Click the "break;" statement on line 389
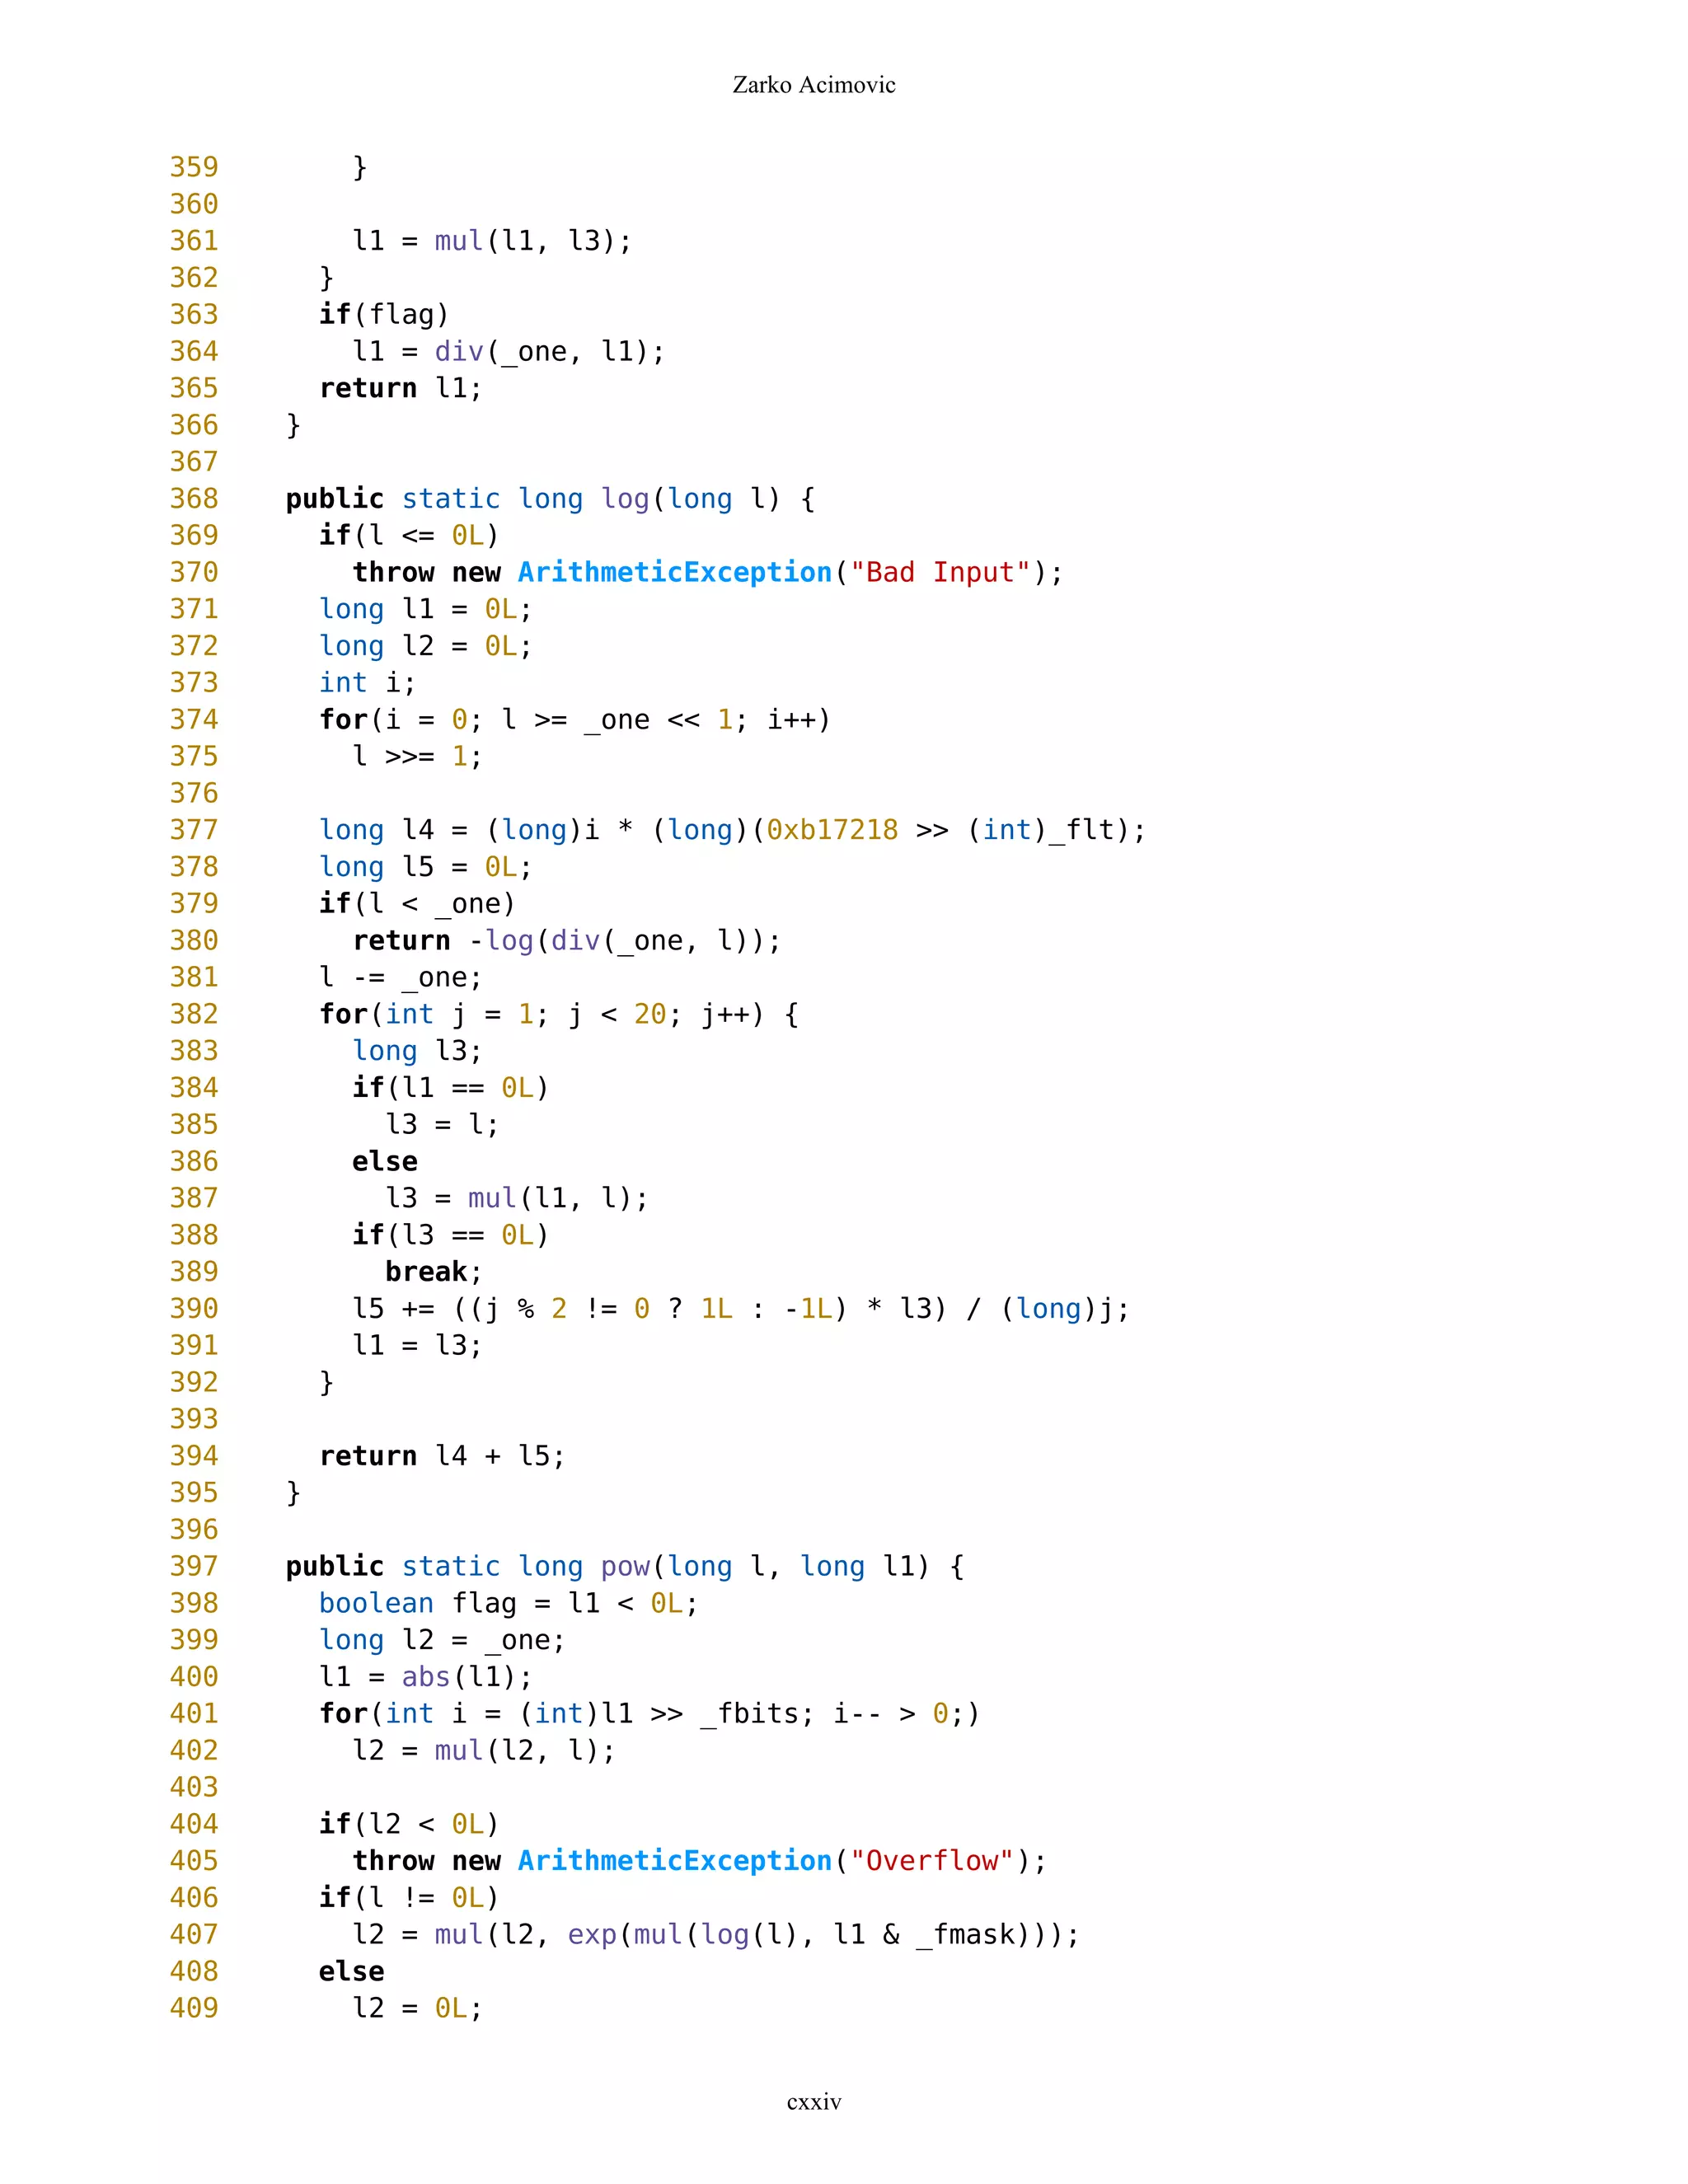1688x2184 pixels. [x=434, y=1272]
